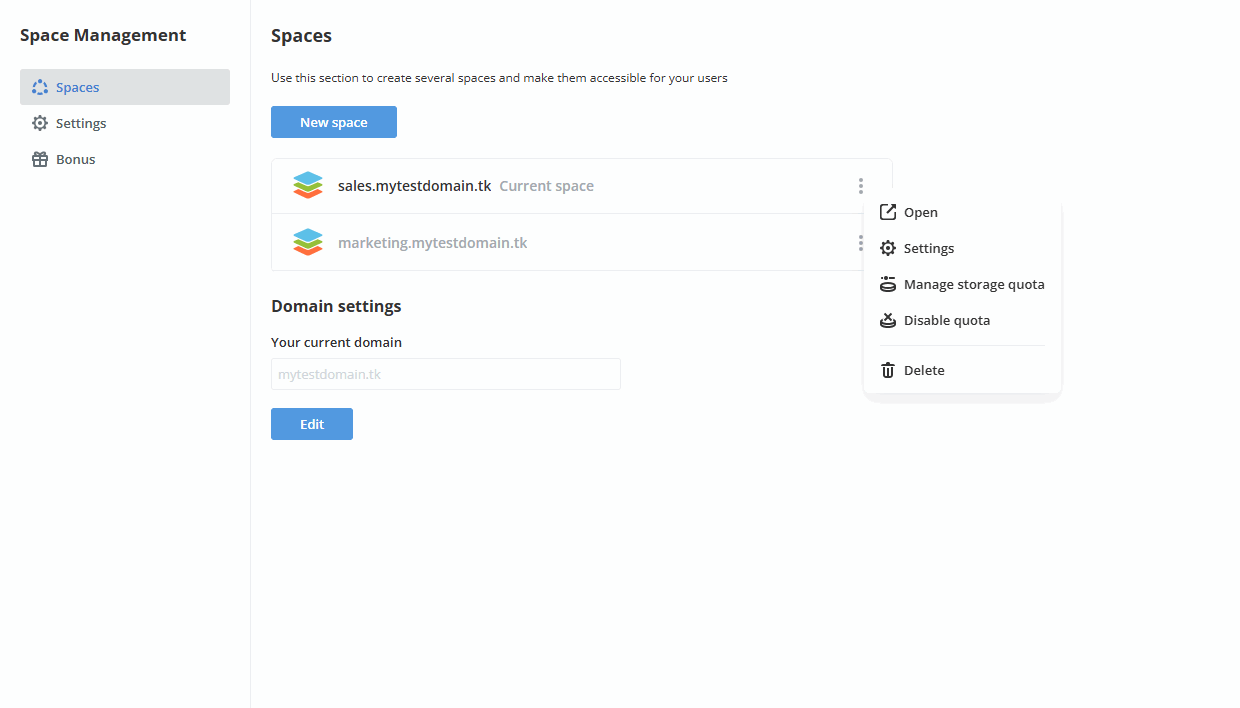Click the current domain input field
Image resolution: width=1240 pixels, height=708 pixels.
tap(445, 373)
